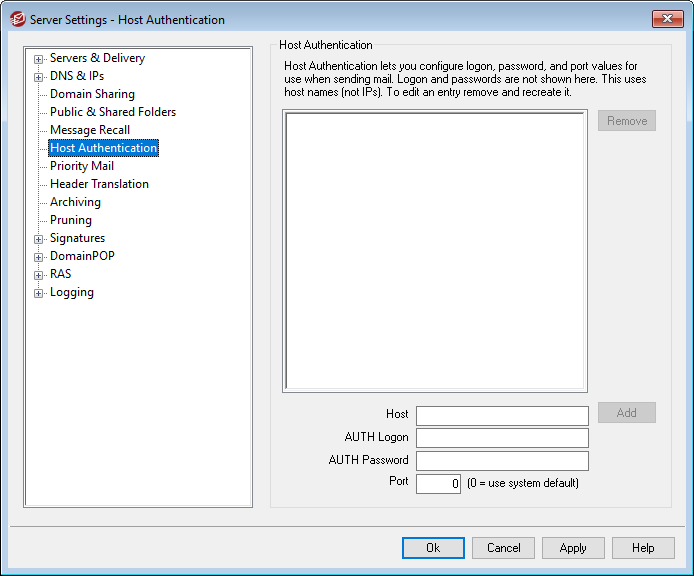This screenshot has height=576, width=694.
Task: Focus the AUTH Logon text box
Action: (x=502, y=438)
